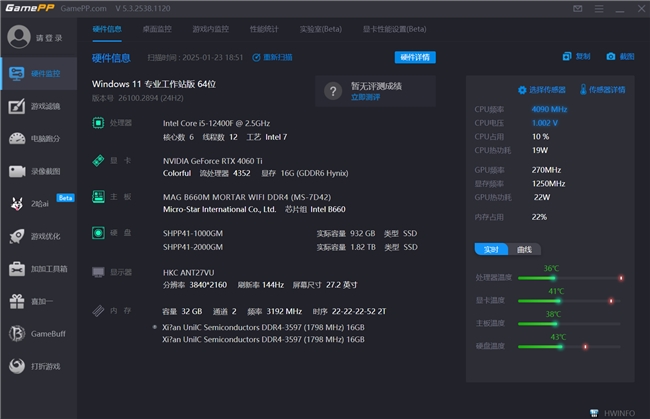The width and height of the screenshot is (650, 419).
Task: Click the 显存频率 1250MHz value
Action: pos(548,184)
